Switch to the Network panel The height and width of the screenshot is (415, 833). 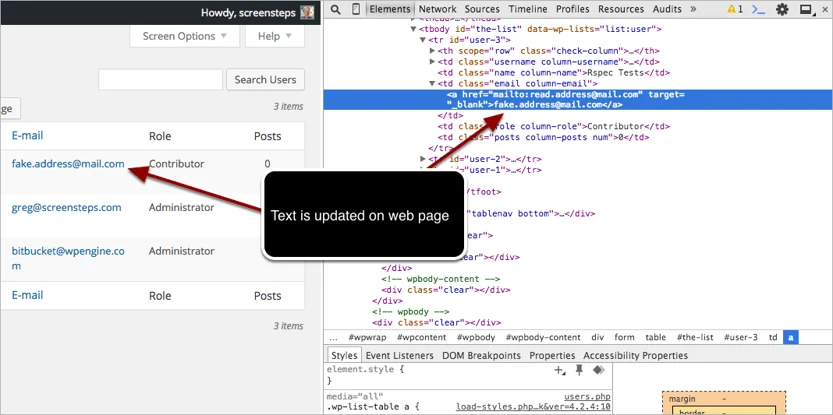tap(437, 9)
